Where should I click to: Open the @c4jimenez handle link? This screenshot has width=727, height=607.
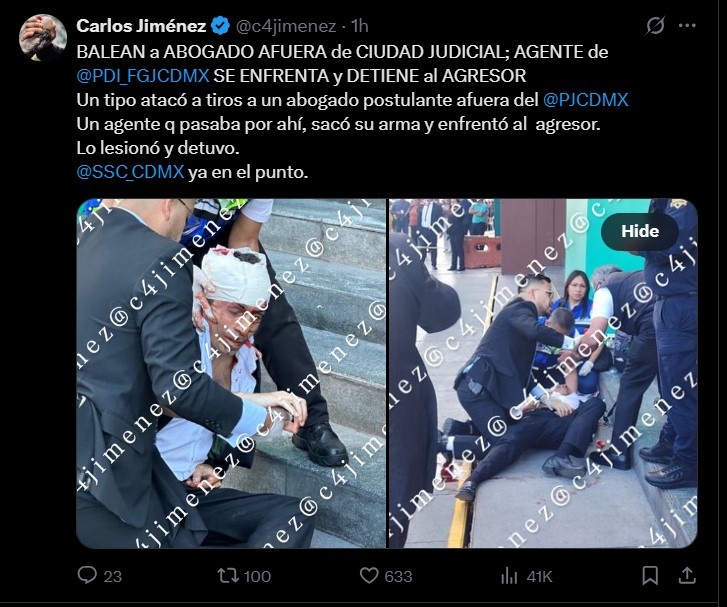pos(286,26)
